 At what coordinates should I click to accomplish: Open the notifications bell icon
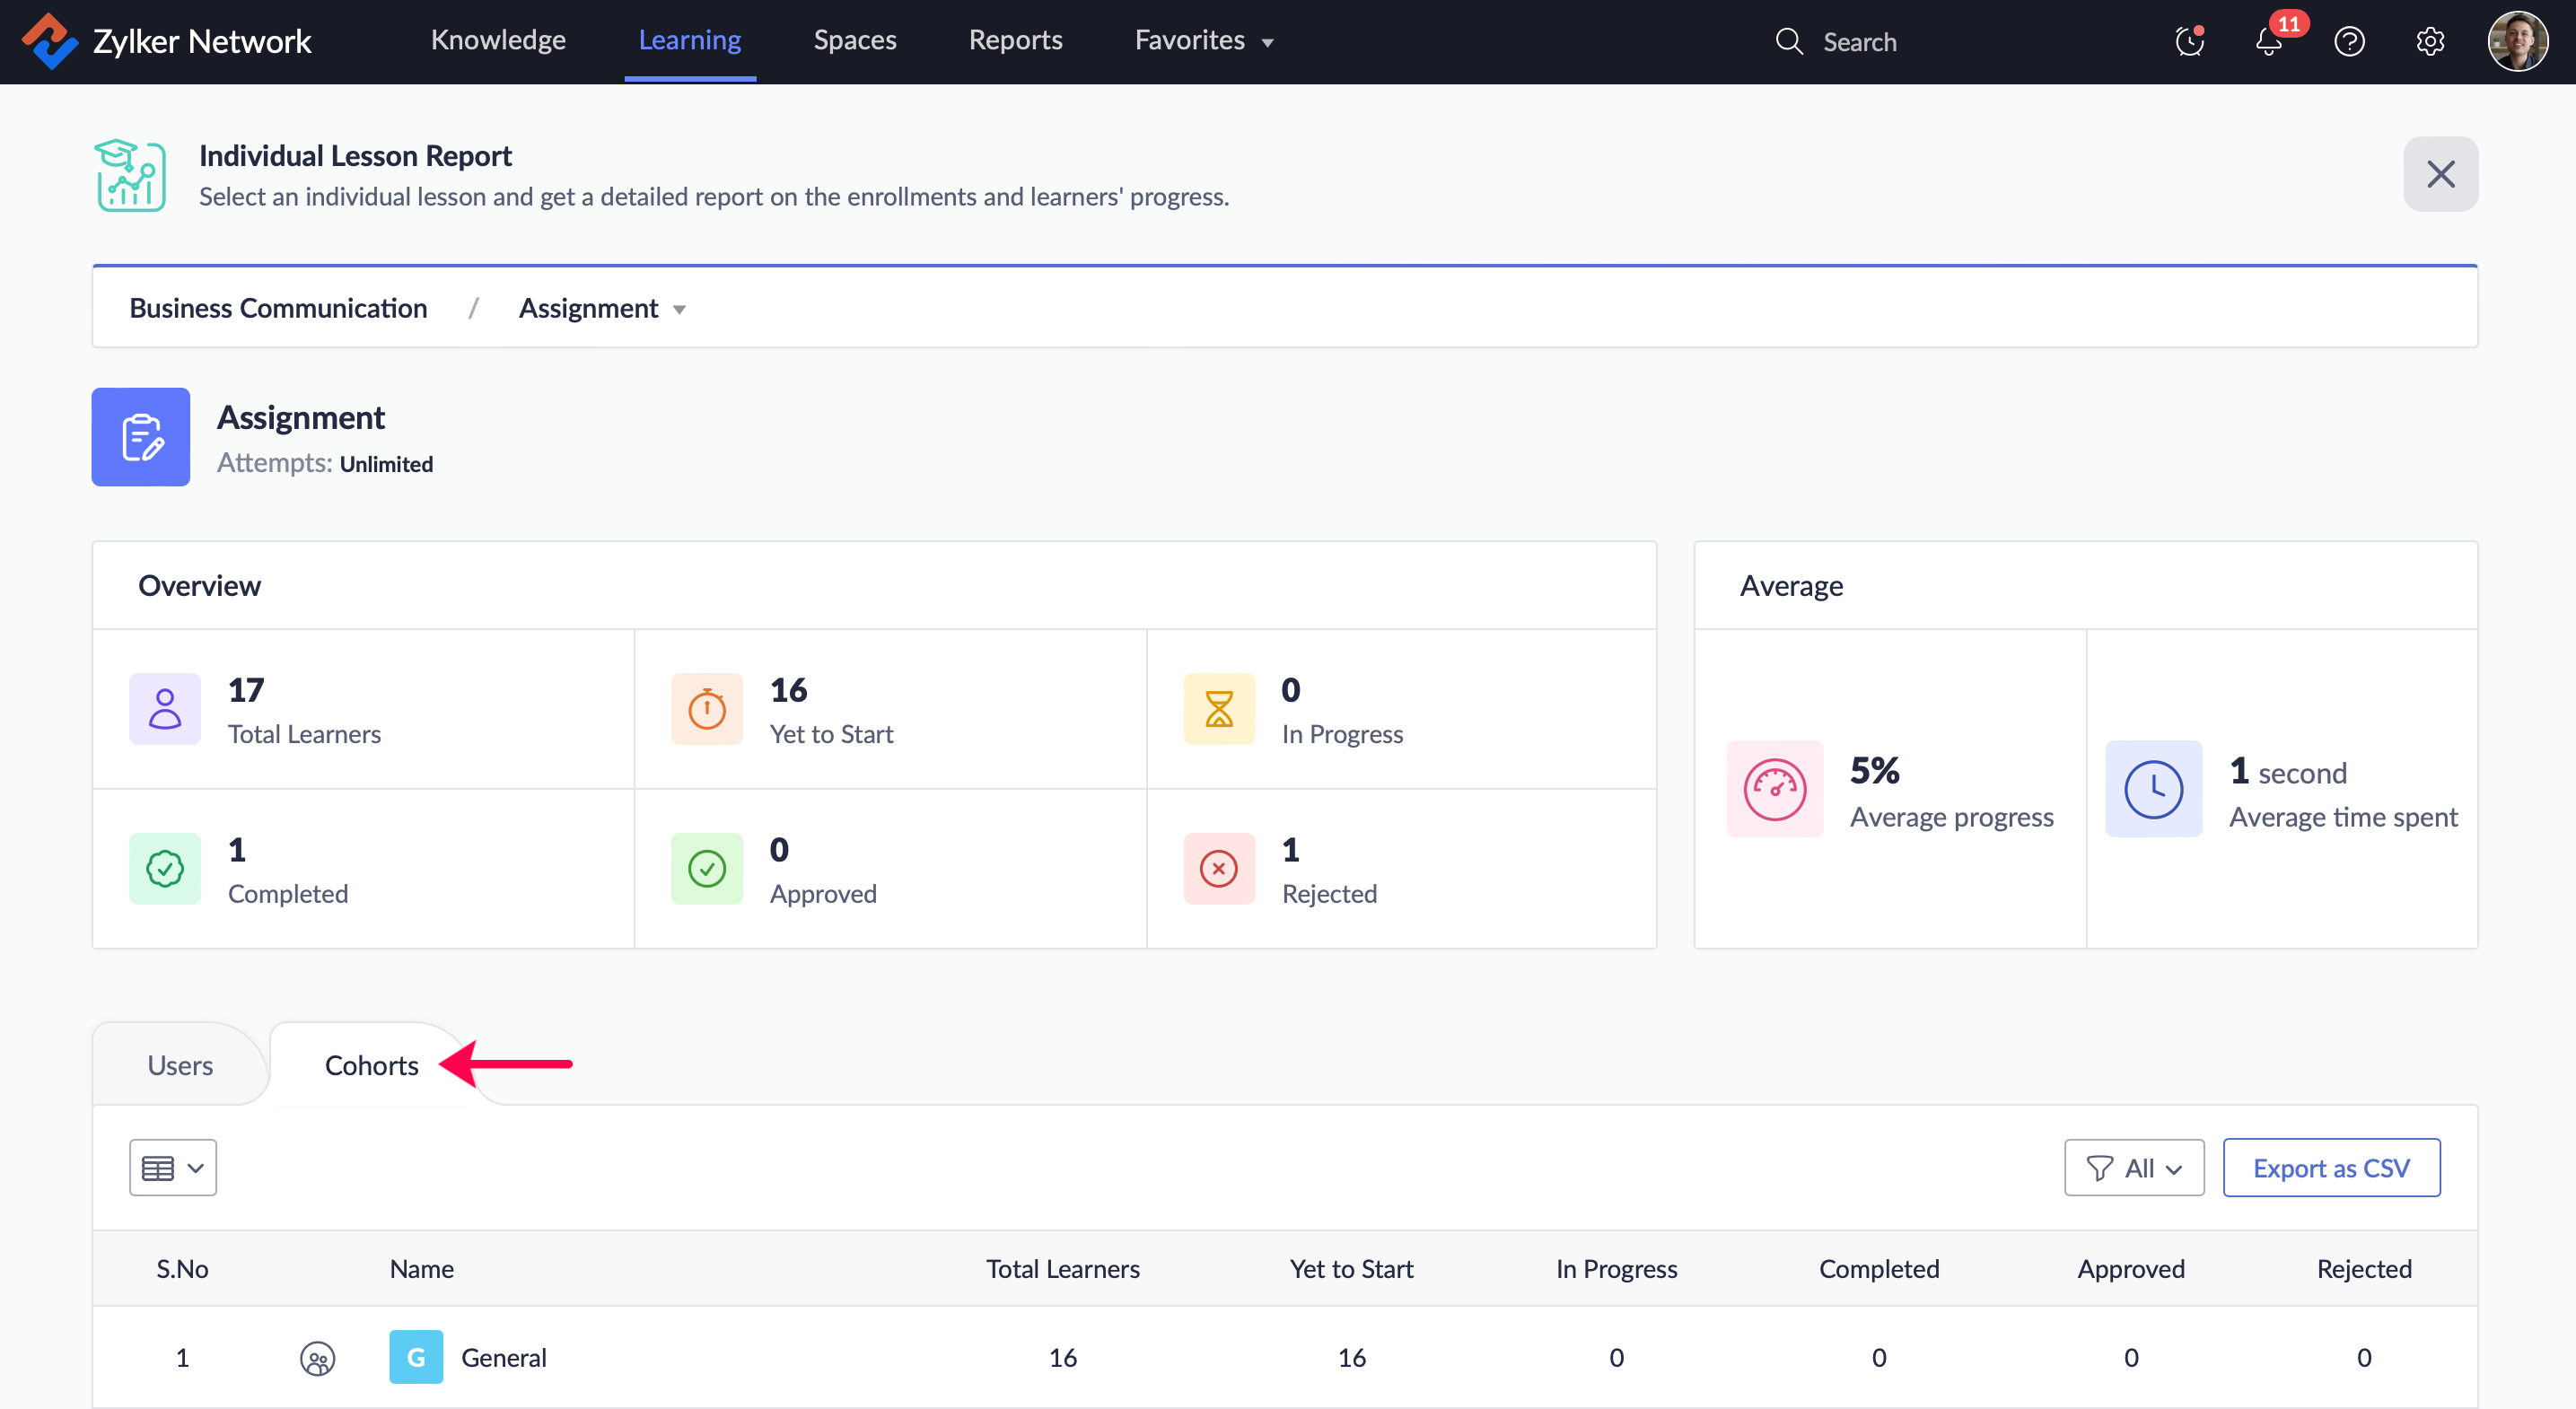[x=2268, y=42]
